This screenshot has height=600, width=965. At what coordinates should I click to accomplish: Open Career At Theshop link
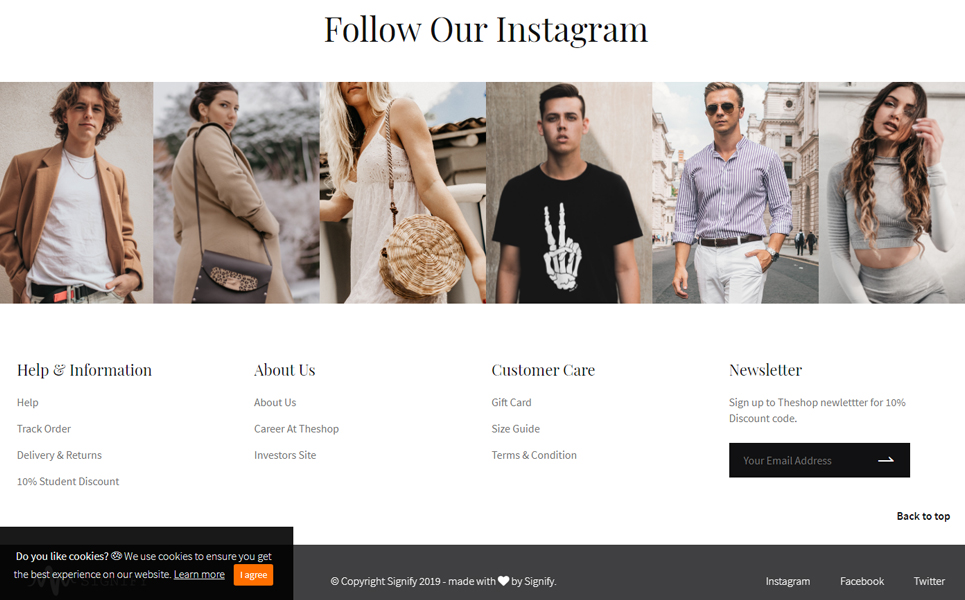click(296, 428)
